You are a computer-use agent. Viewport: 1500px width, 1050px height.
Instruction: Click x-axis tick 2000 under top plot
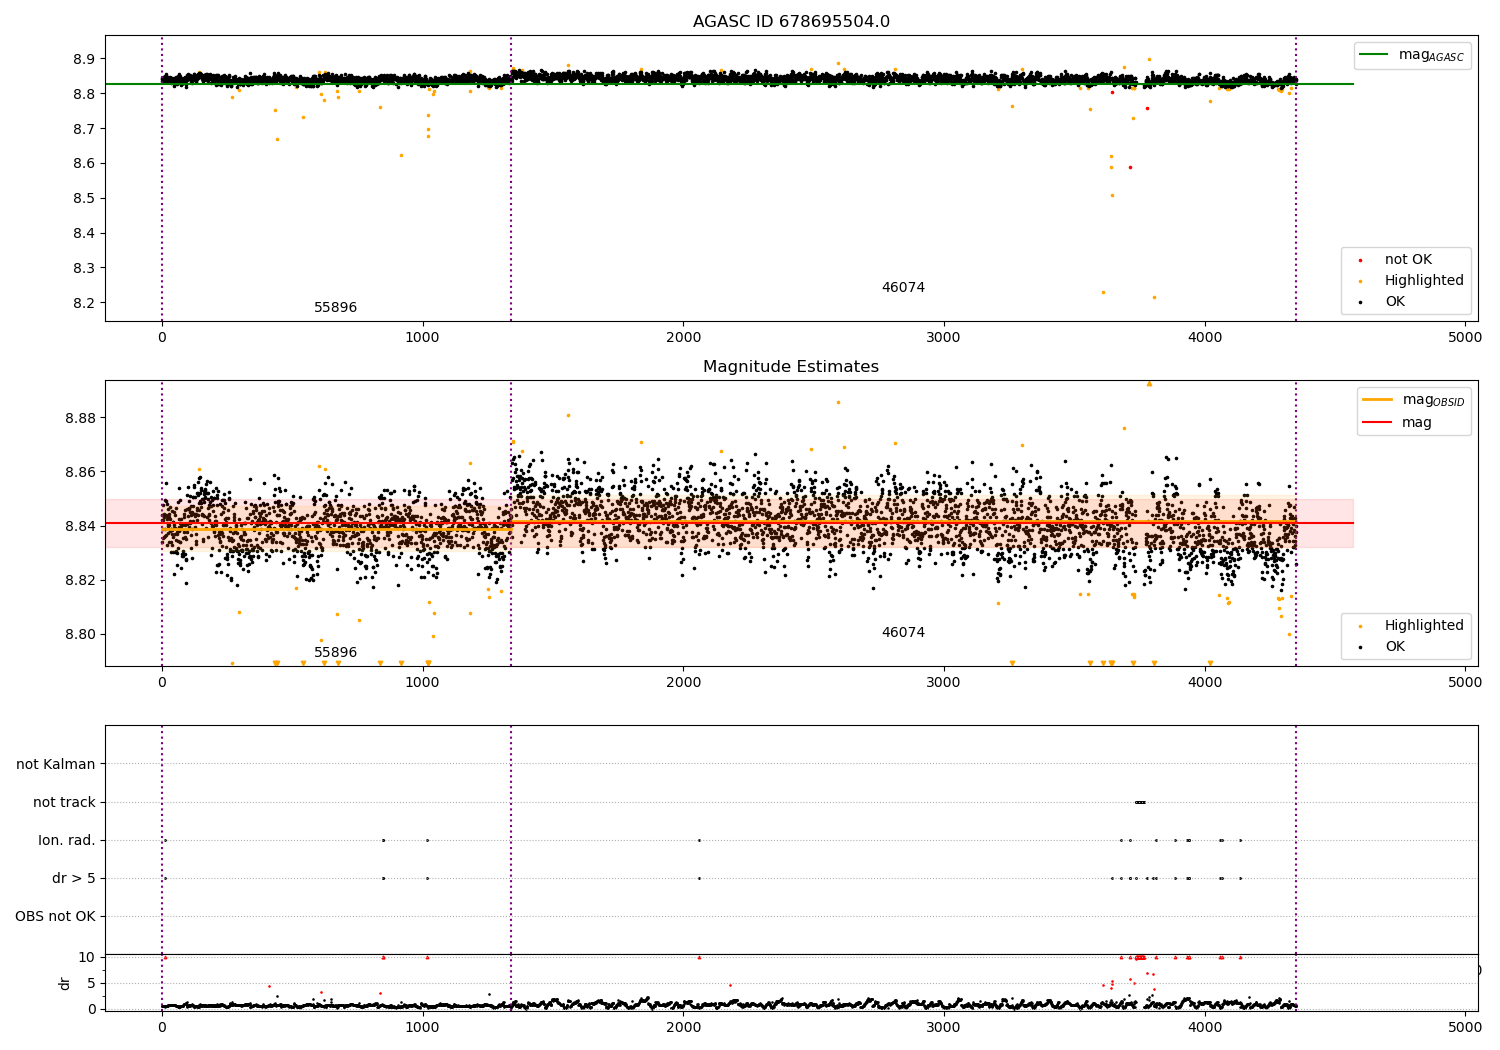(683, 338)
